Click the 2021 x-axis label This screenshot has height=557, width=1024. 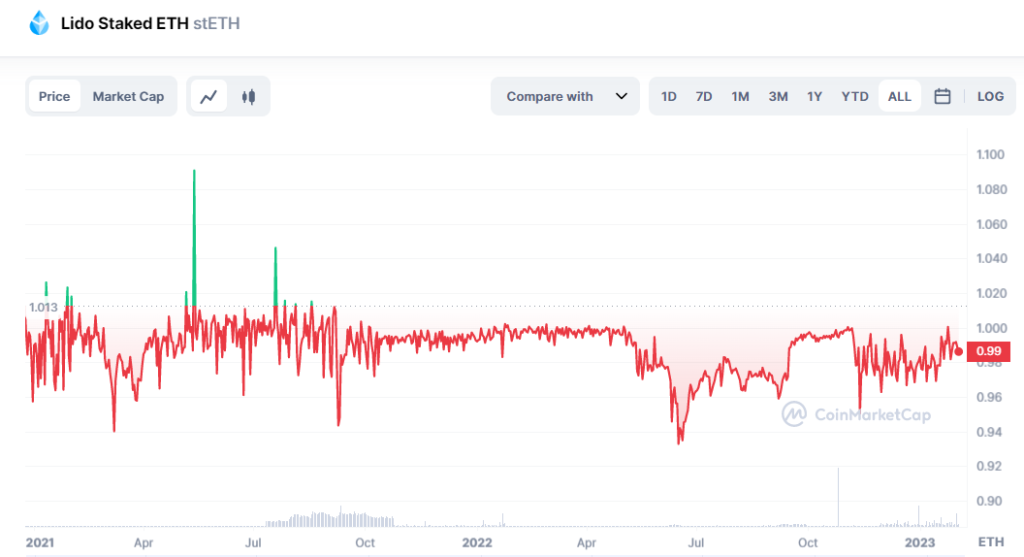point(40,543)
